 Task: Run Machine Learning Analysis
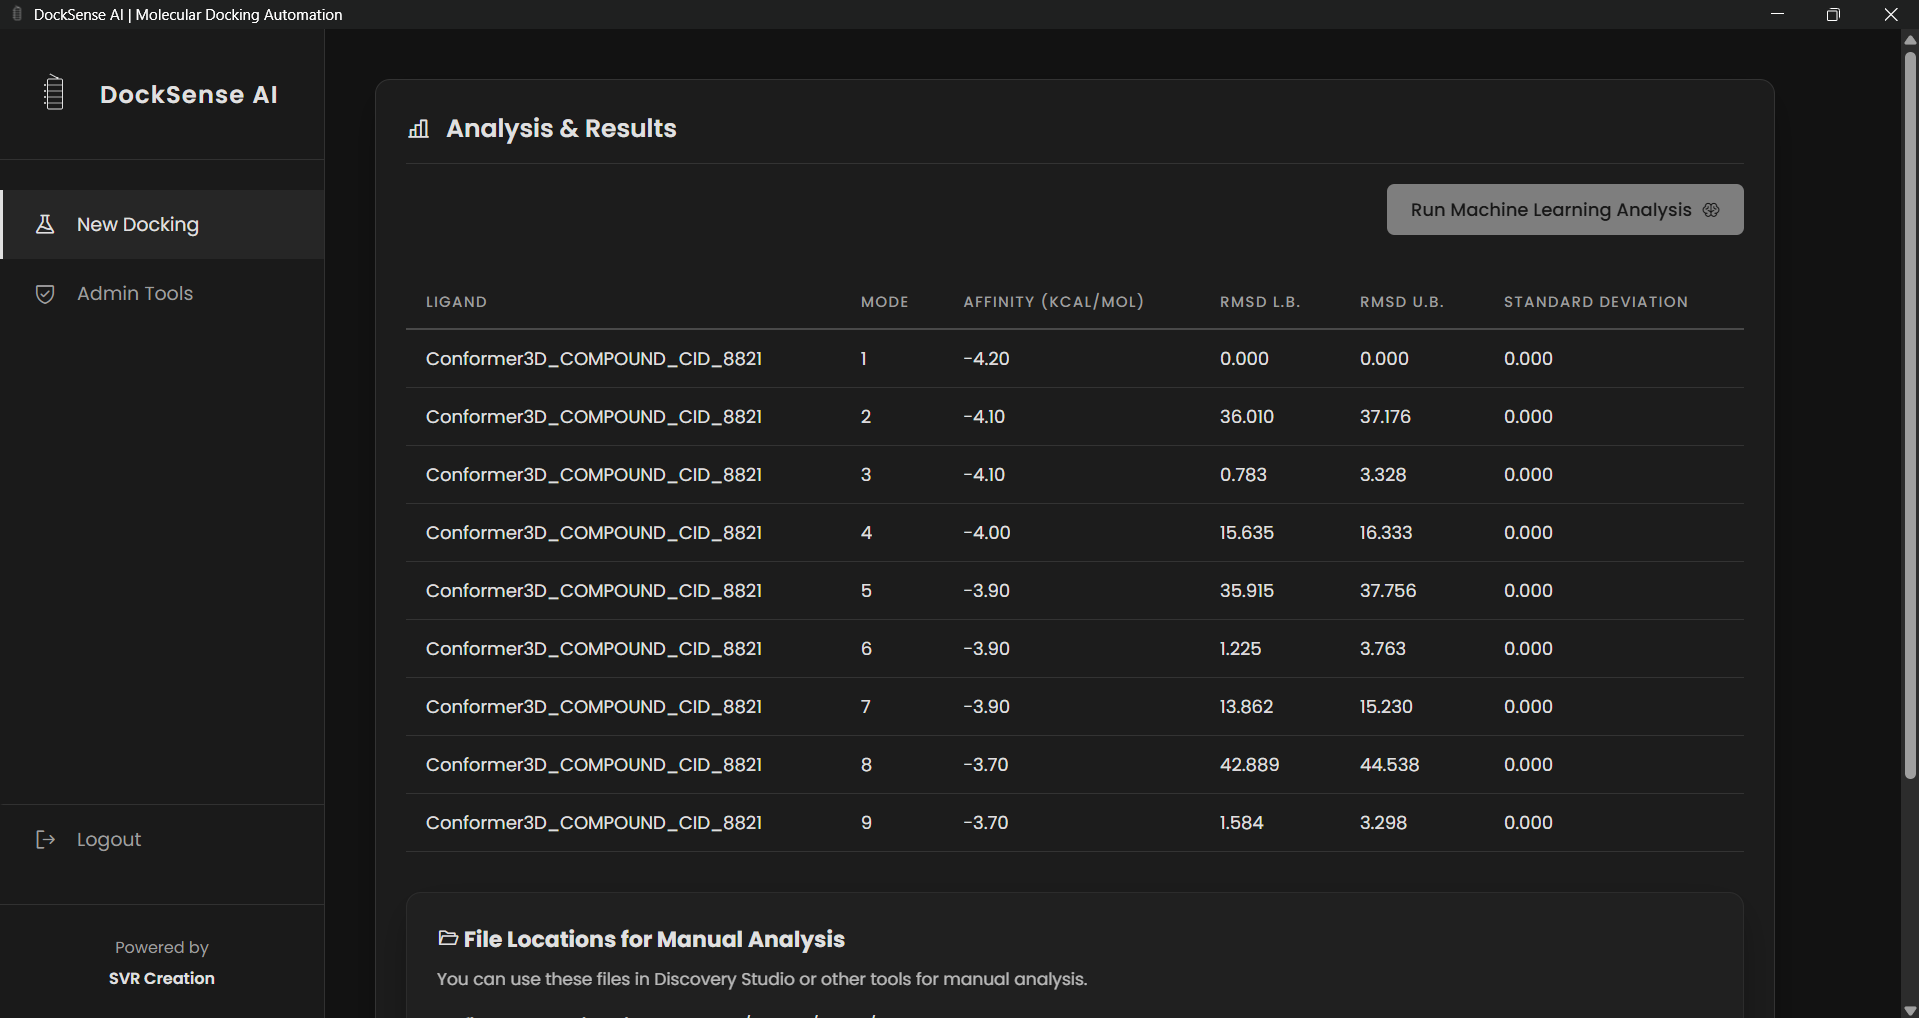click(x=1565, y=210)
